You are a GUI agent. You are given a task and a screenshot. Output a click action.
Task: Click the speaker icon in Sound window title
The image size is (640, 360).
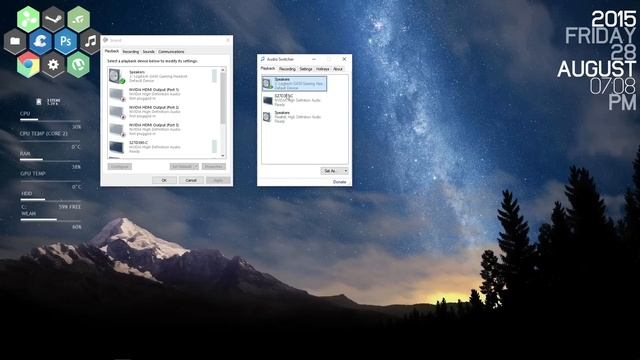click(106, 40)
